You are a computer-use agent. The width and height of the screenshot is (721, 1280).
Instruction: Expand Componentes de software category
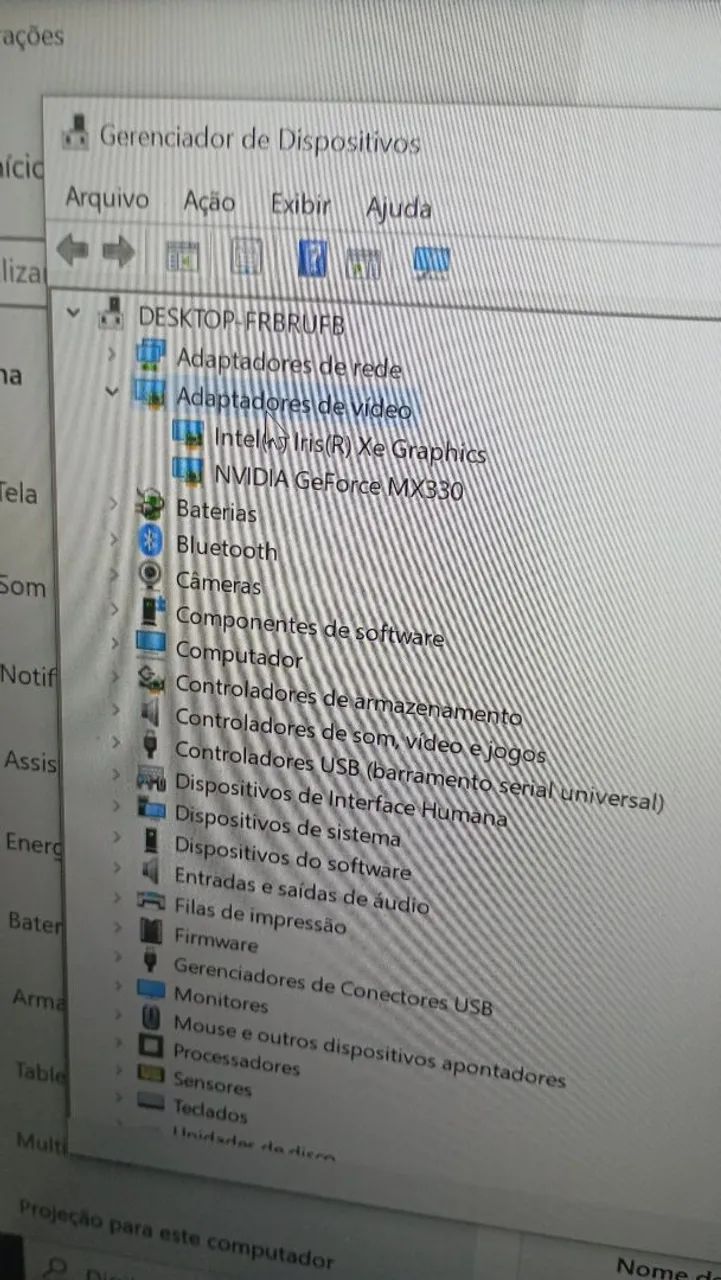tap(114, 607)
